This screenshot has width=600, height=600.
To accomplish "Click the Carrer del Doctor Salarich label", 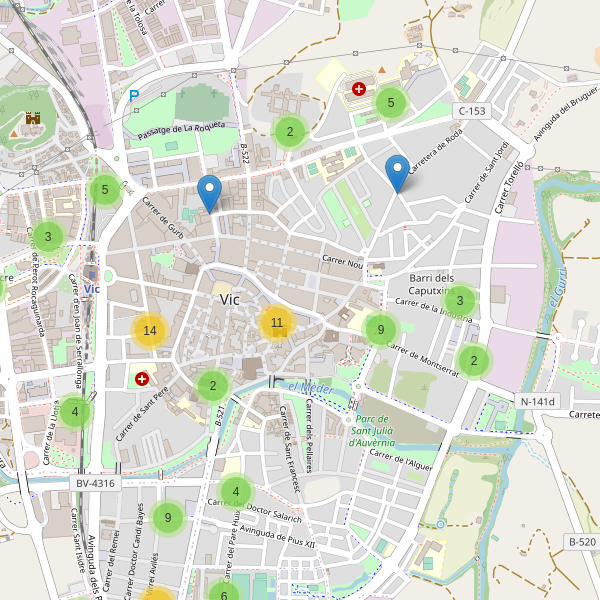I will tap(254, 510).
